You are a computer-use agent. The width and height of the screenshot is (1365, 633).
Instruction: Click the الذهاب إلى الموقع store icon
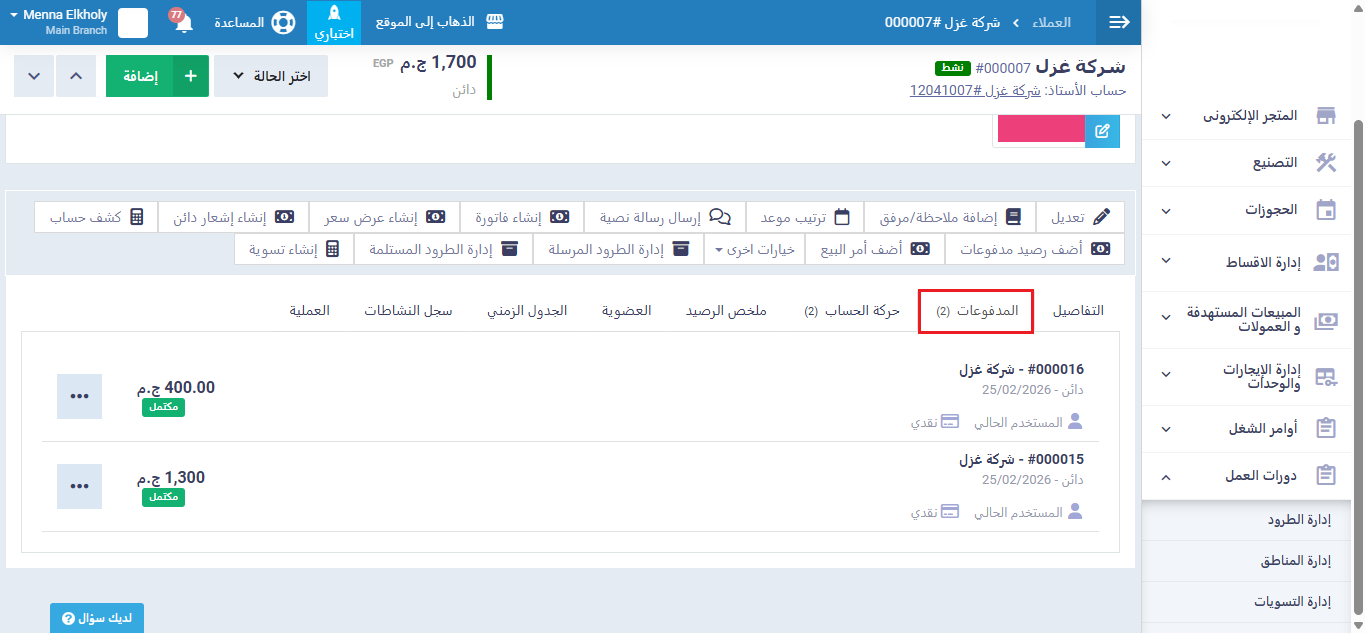point(494,22)
